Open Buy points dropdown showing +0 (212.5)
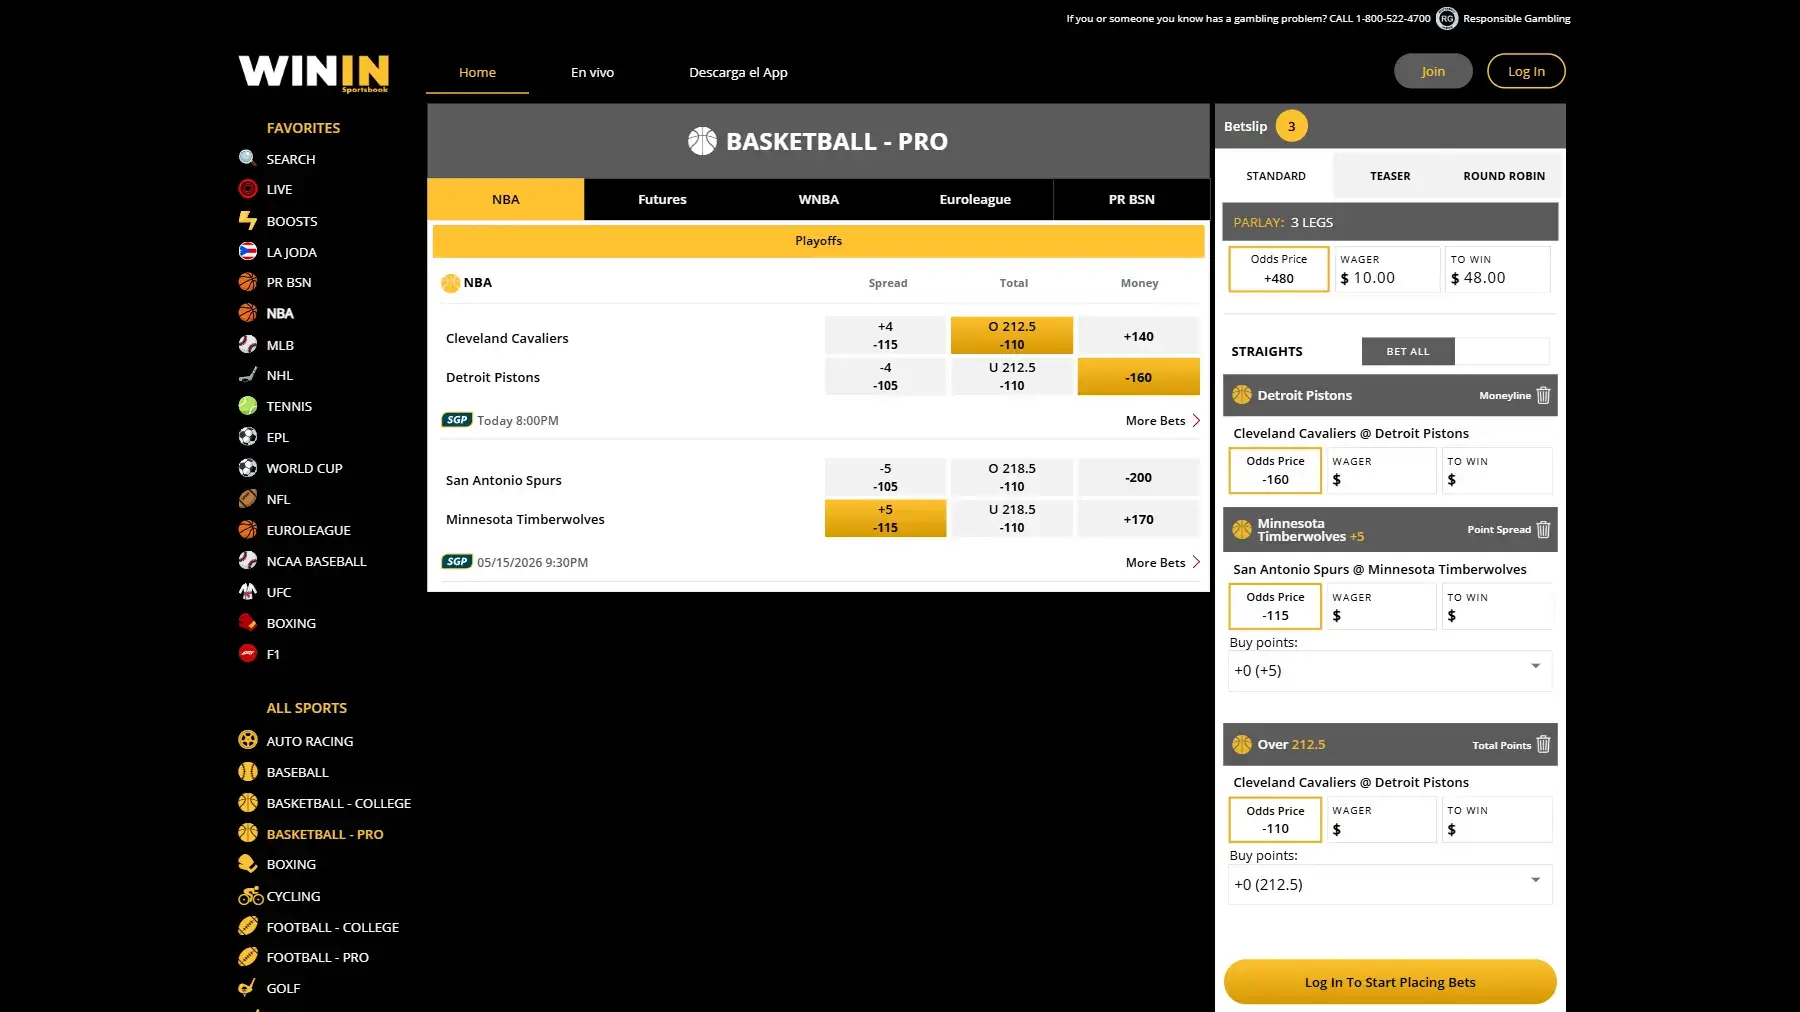1800x1012 pixels. (x=1390, y=884)
